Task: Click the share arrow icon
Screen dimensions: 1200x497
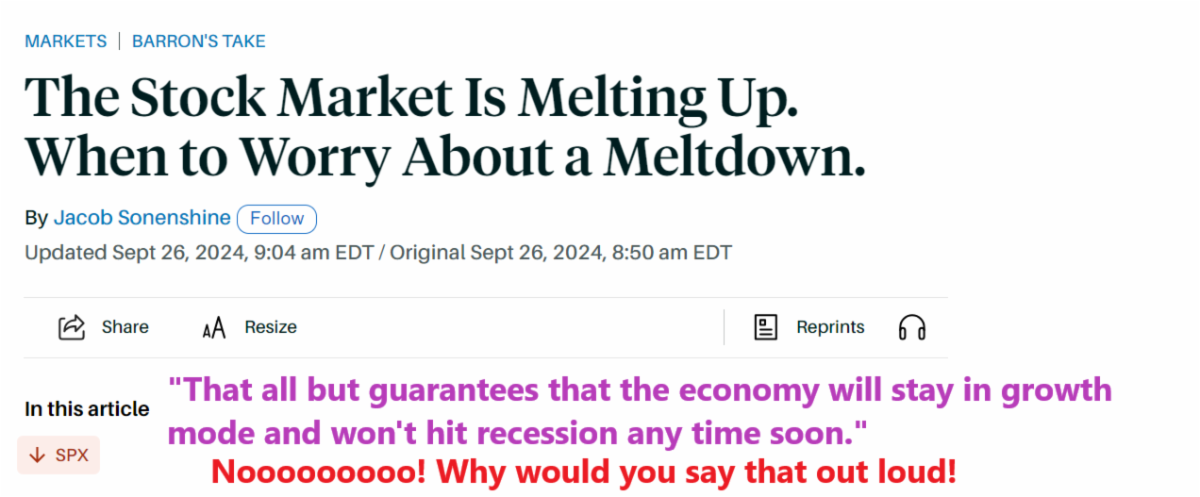Action: coord(72,327)
